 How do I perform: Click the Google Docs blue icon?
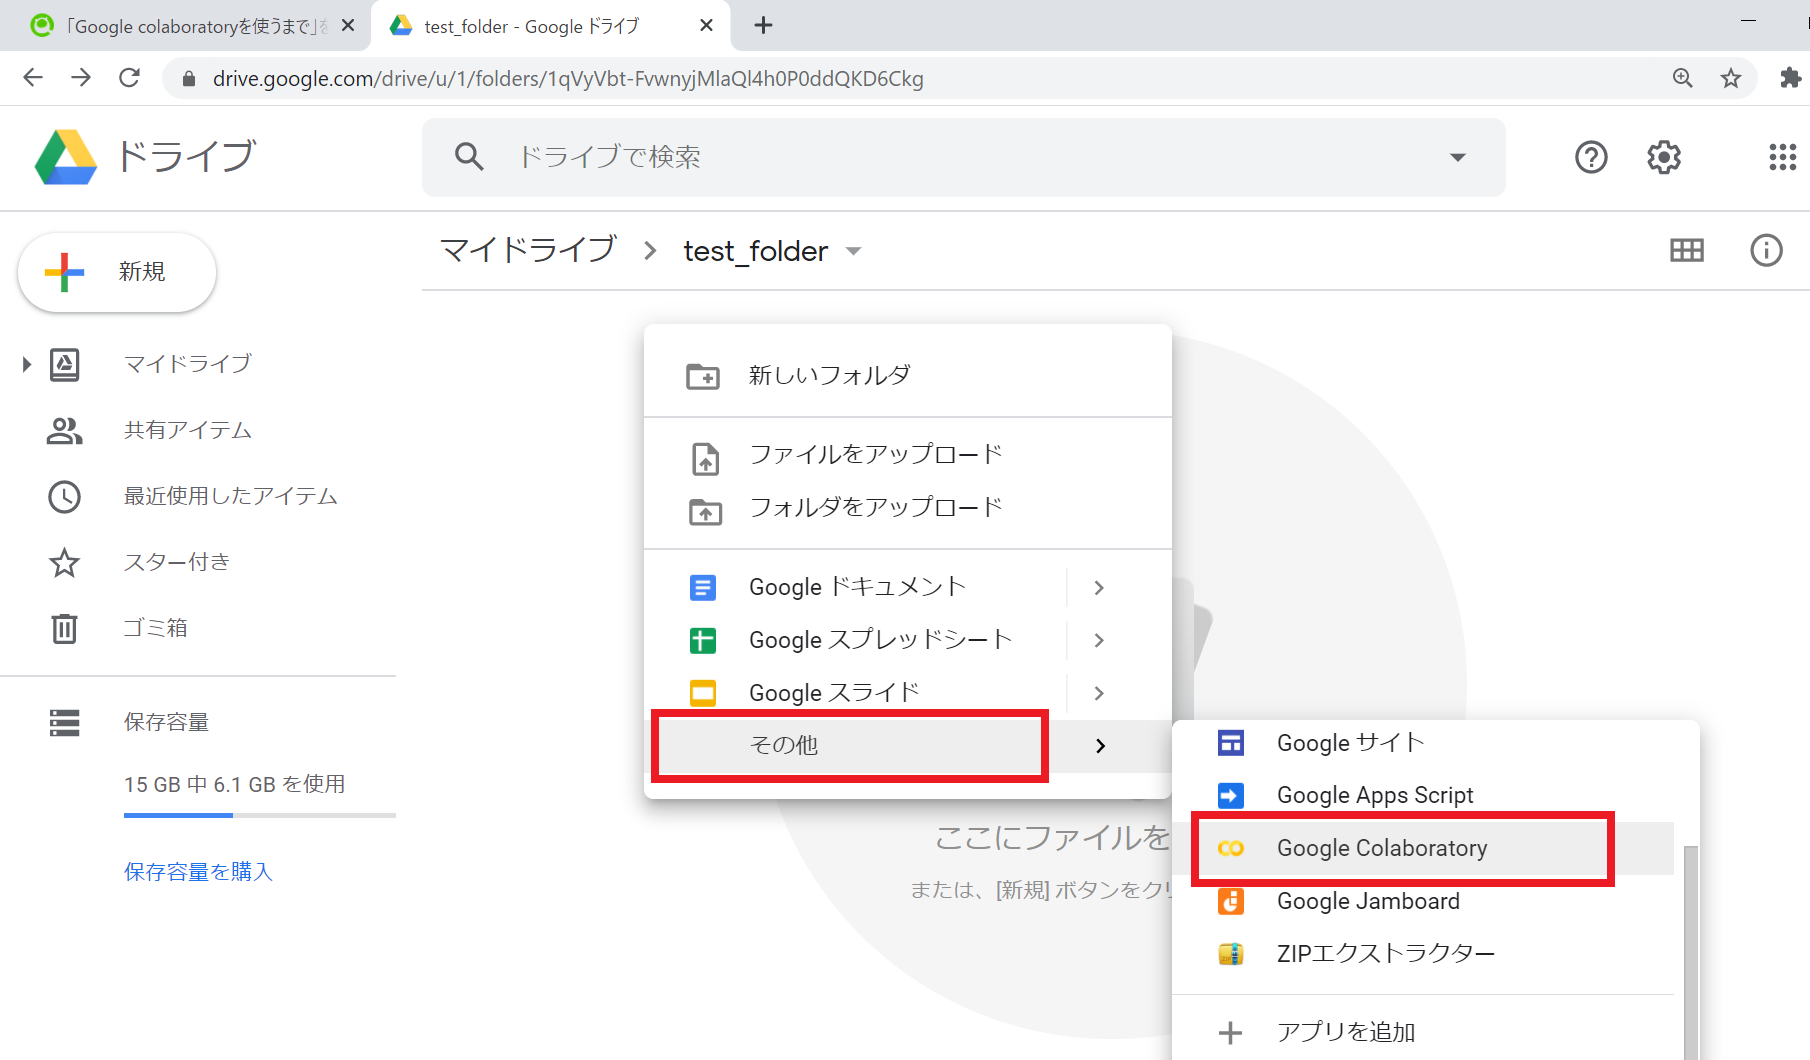click(x=703, y=587)
